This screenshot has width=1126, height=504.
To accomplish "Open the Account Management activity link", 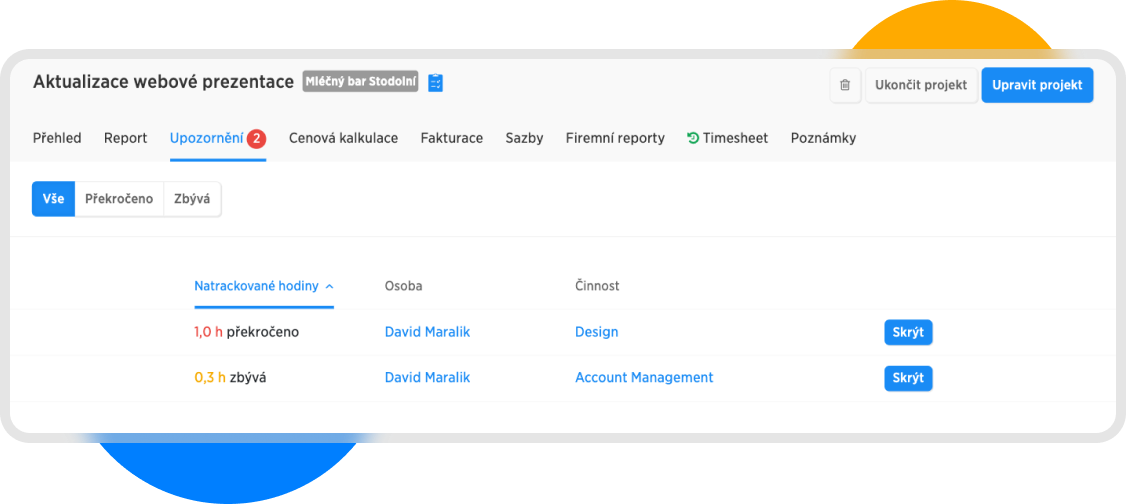I will [x=644, y=378].
